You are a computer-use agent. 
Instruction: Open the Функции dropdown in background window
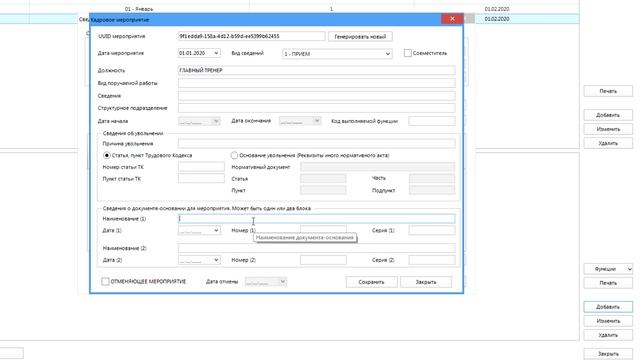(608, 269)
